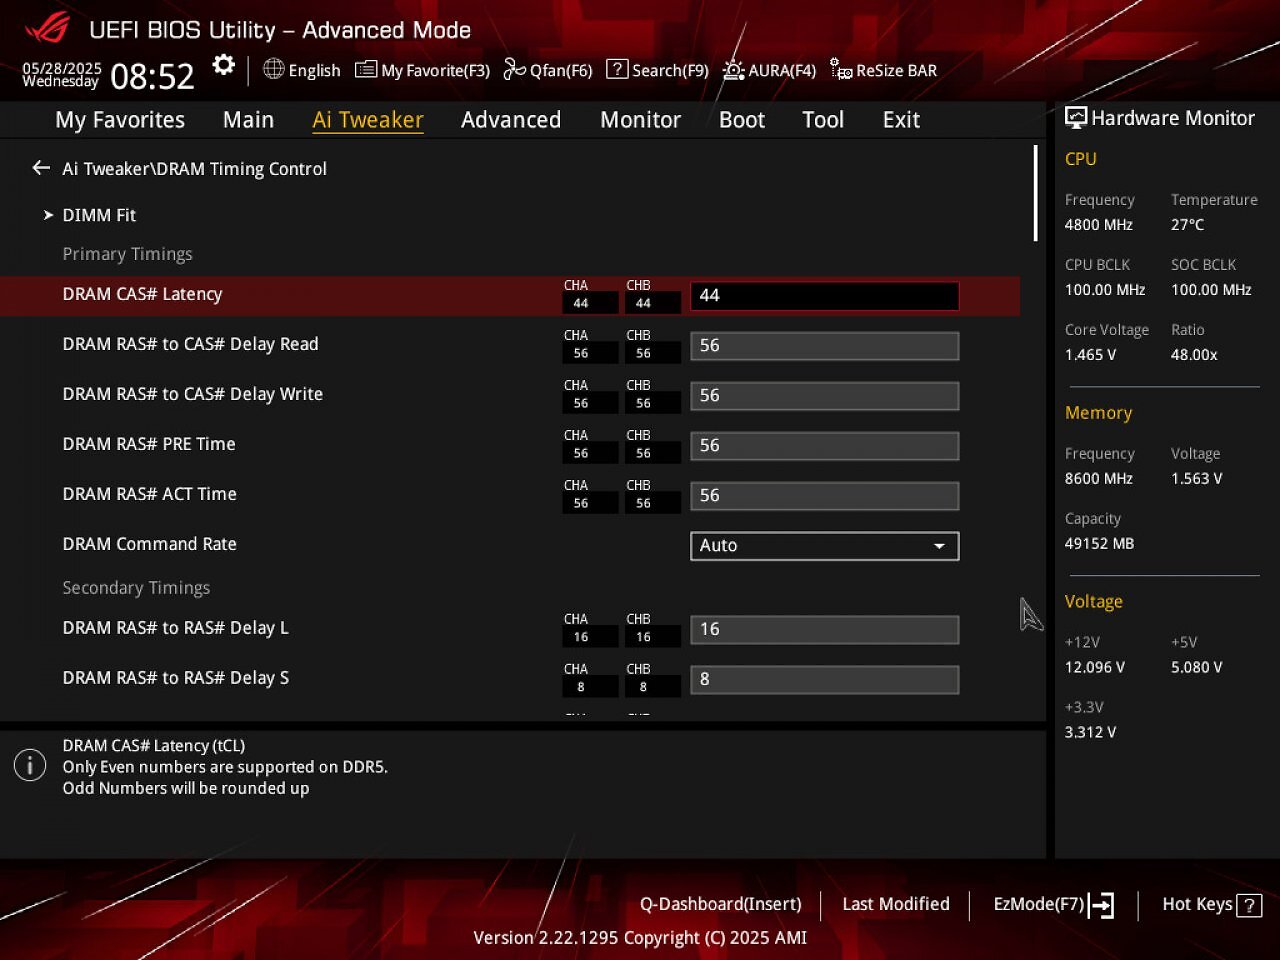Select DRAM RAS# to CAS# Delay Write label
Viewport: 1280px width, 960px height.
(192, 394)
